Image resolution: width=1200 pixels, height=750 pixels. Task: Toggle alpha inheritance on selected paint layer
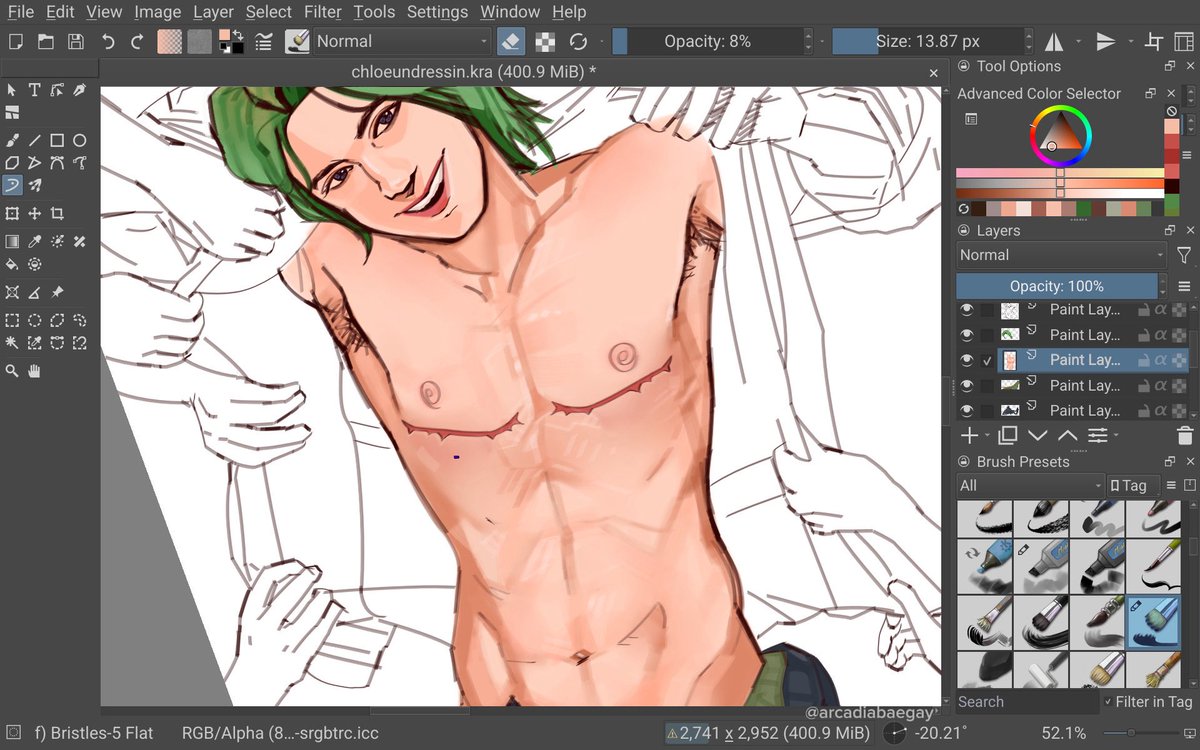[x=1161, y=360]
